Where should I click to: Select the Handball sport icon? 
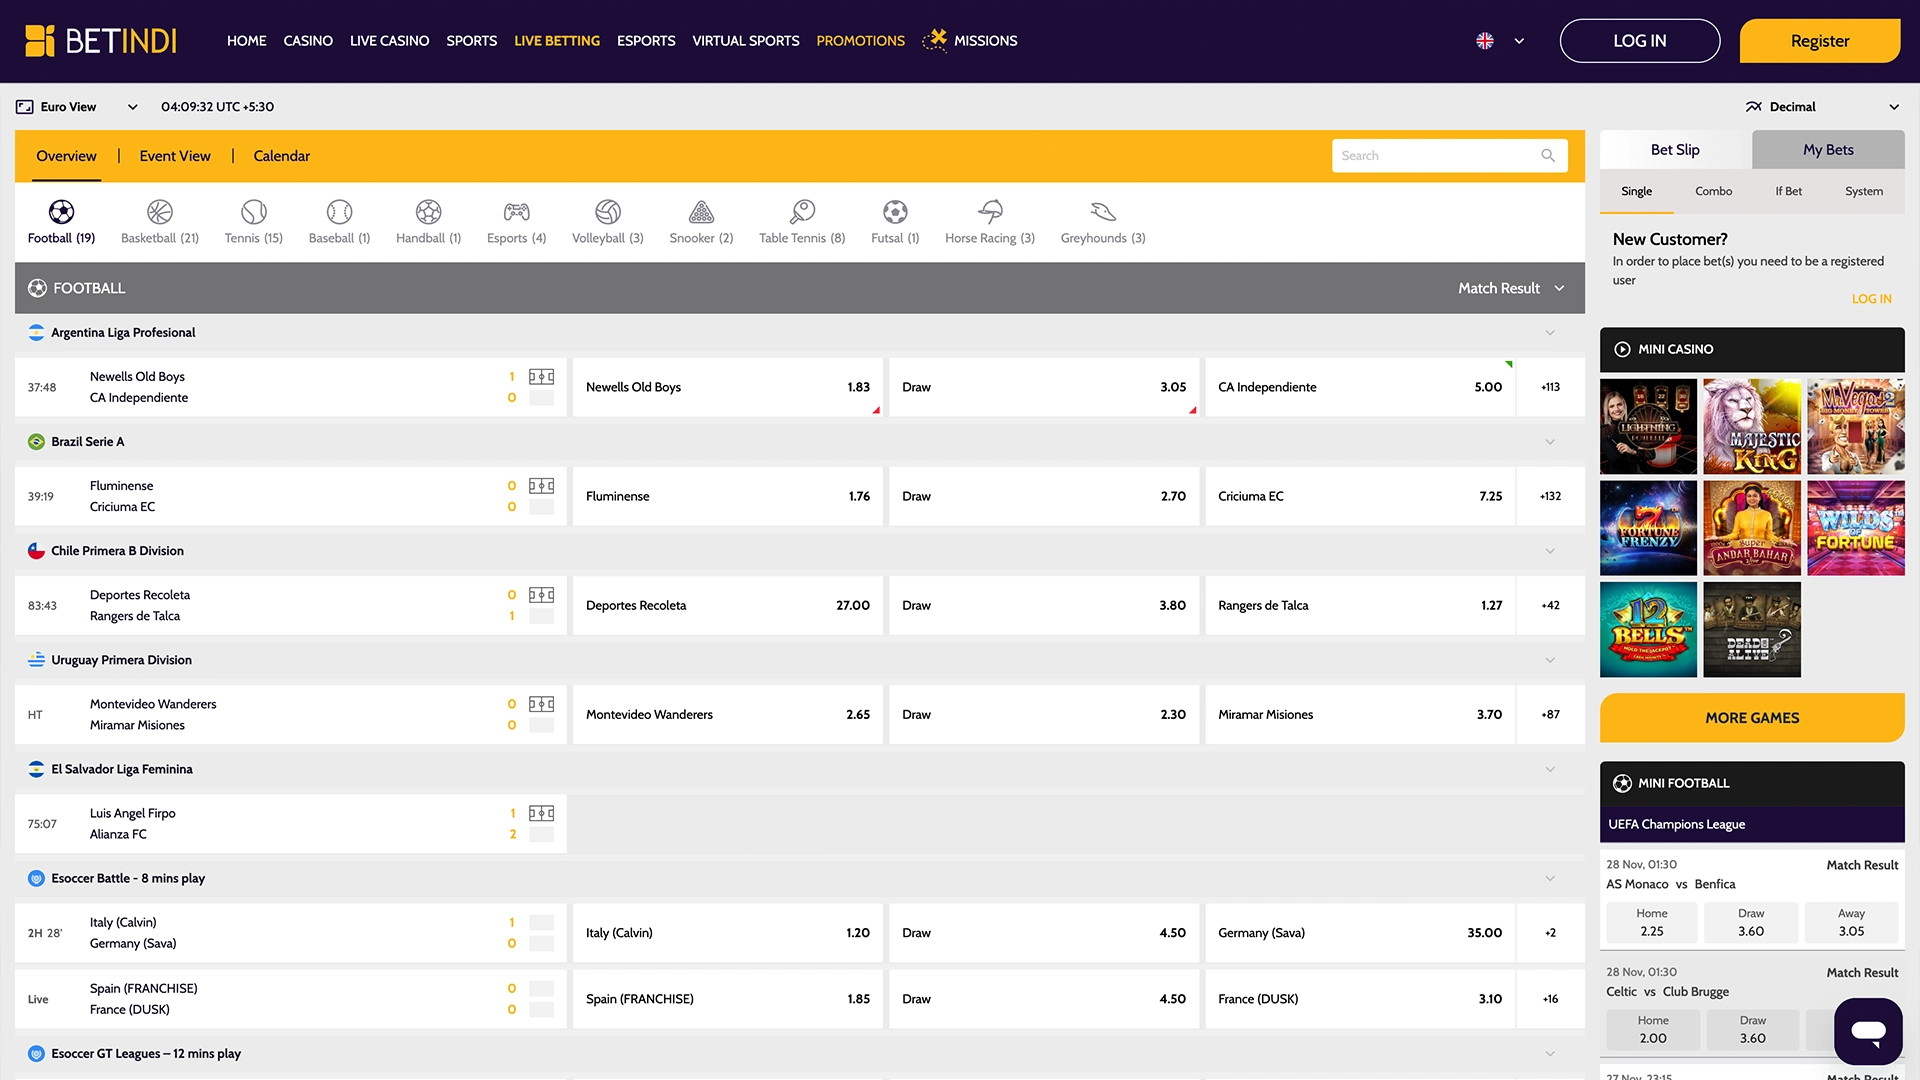click(x=428, y=212)
